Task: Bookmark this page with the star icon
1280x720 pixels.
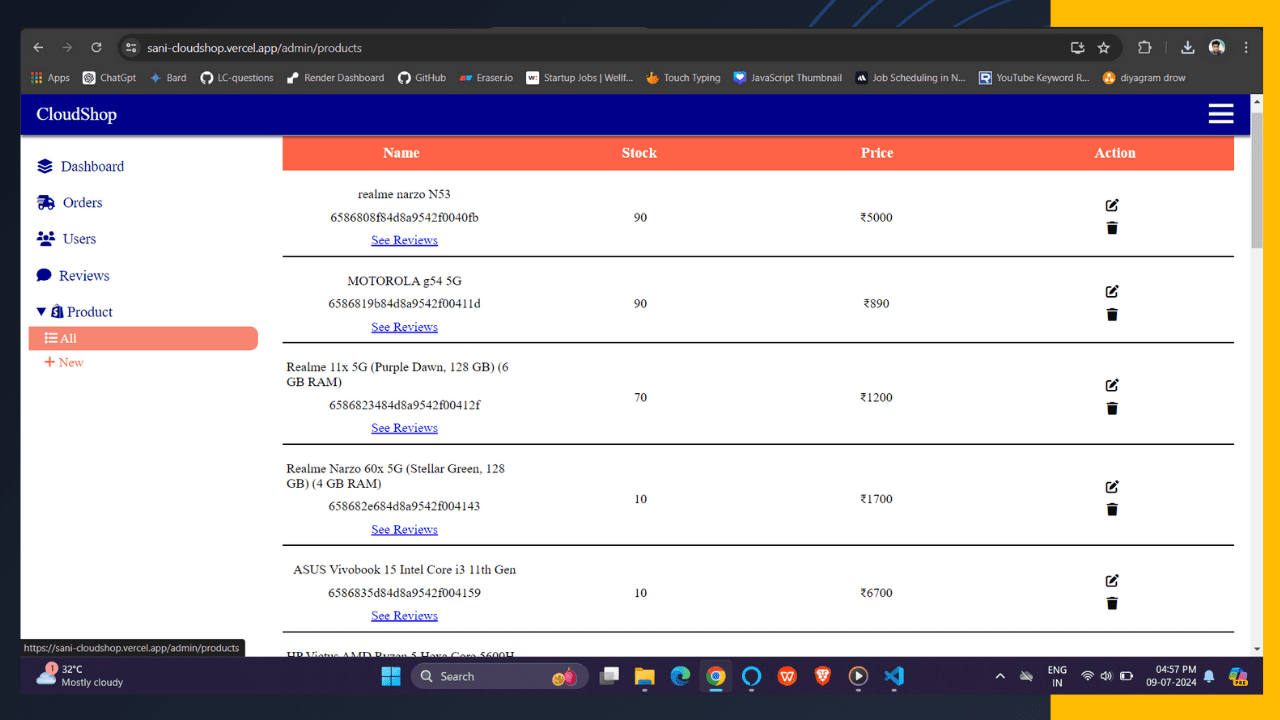Action: click(1104, 48)
